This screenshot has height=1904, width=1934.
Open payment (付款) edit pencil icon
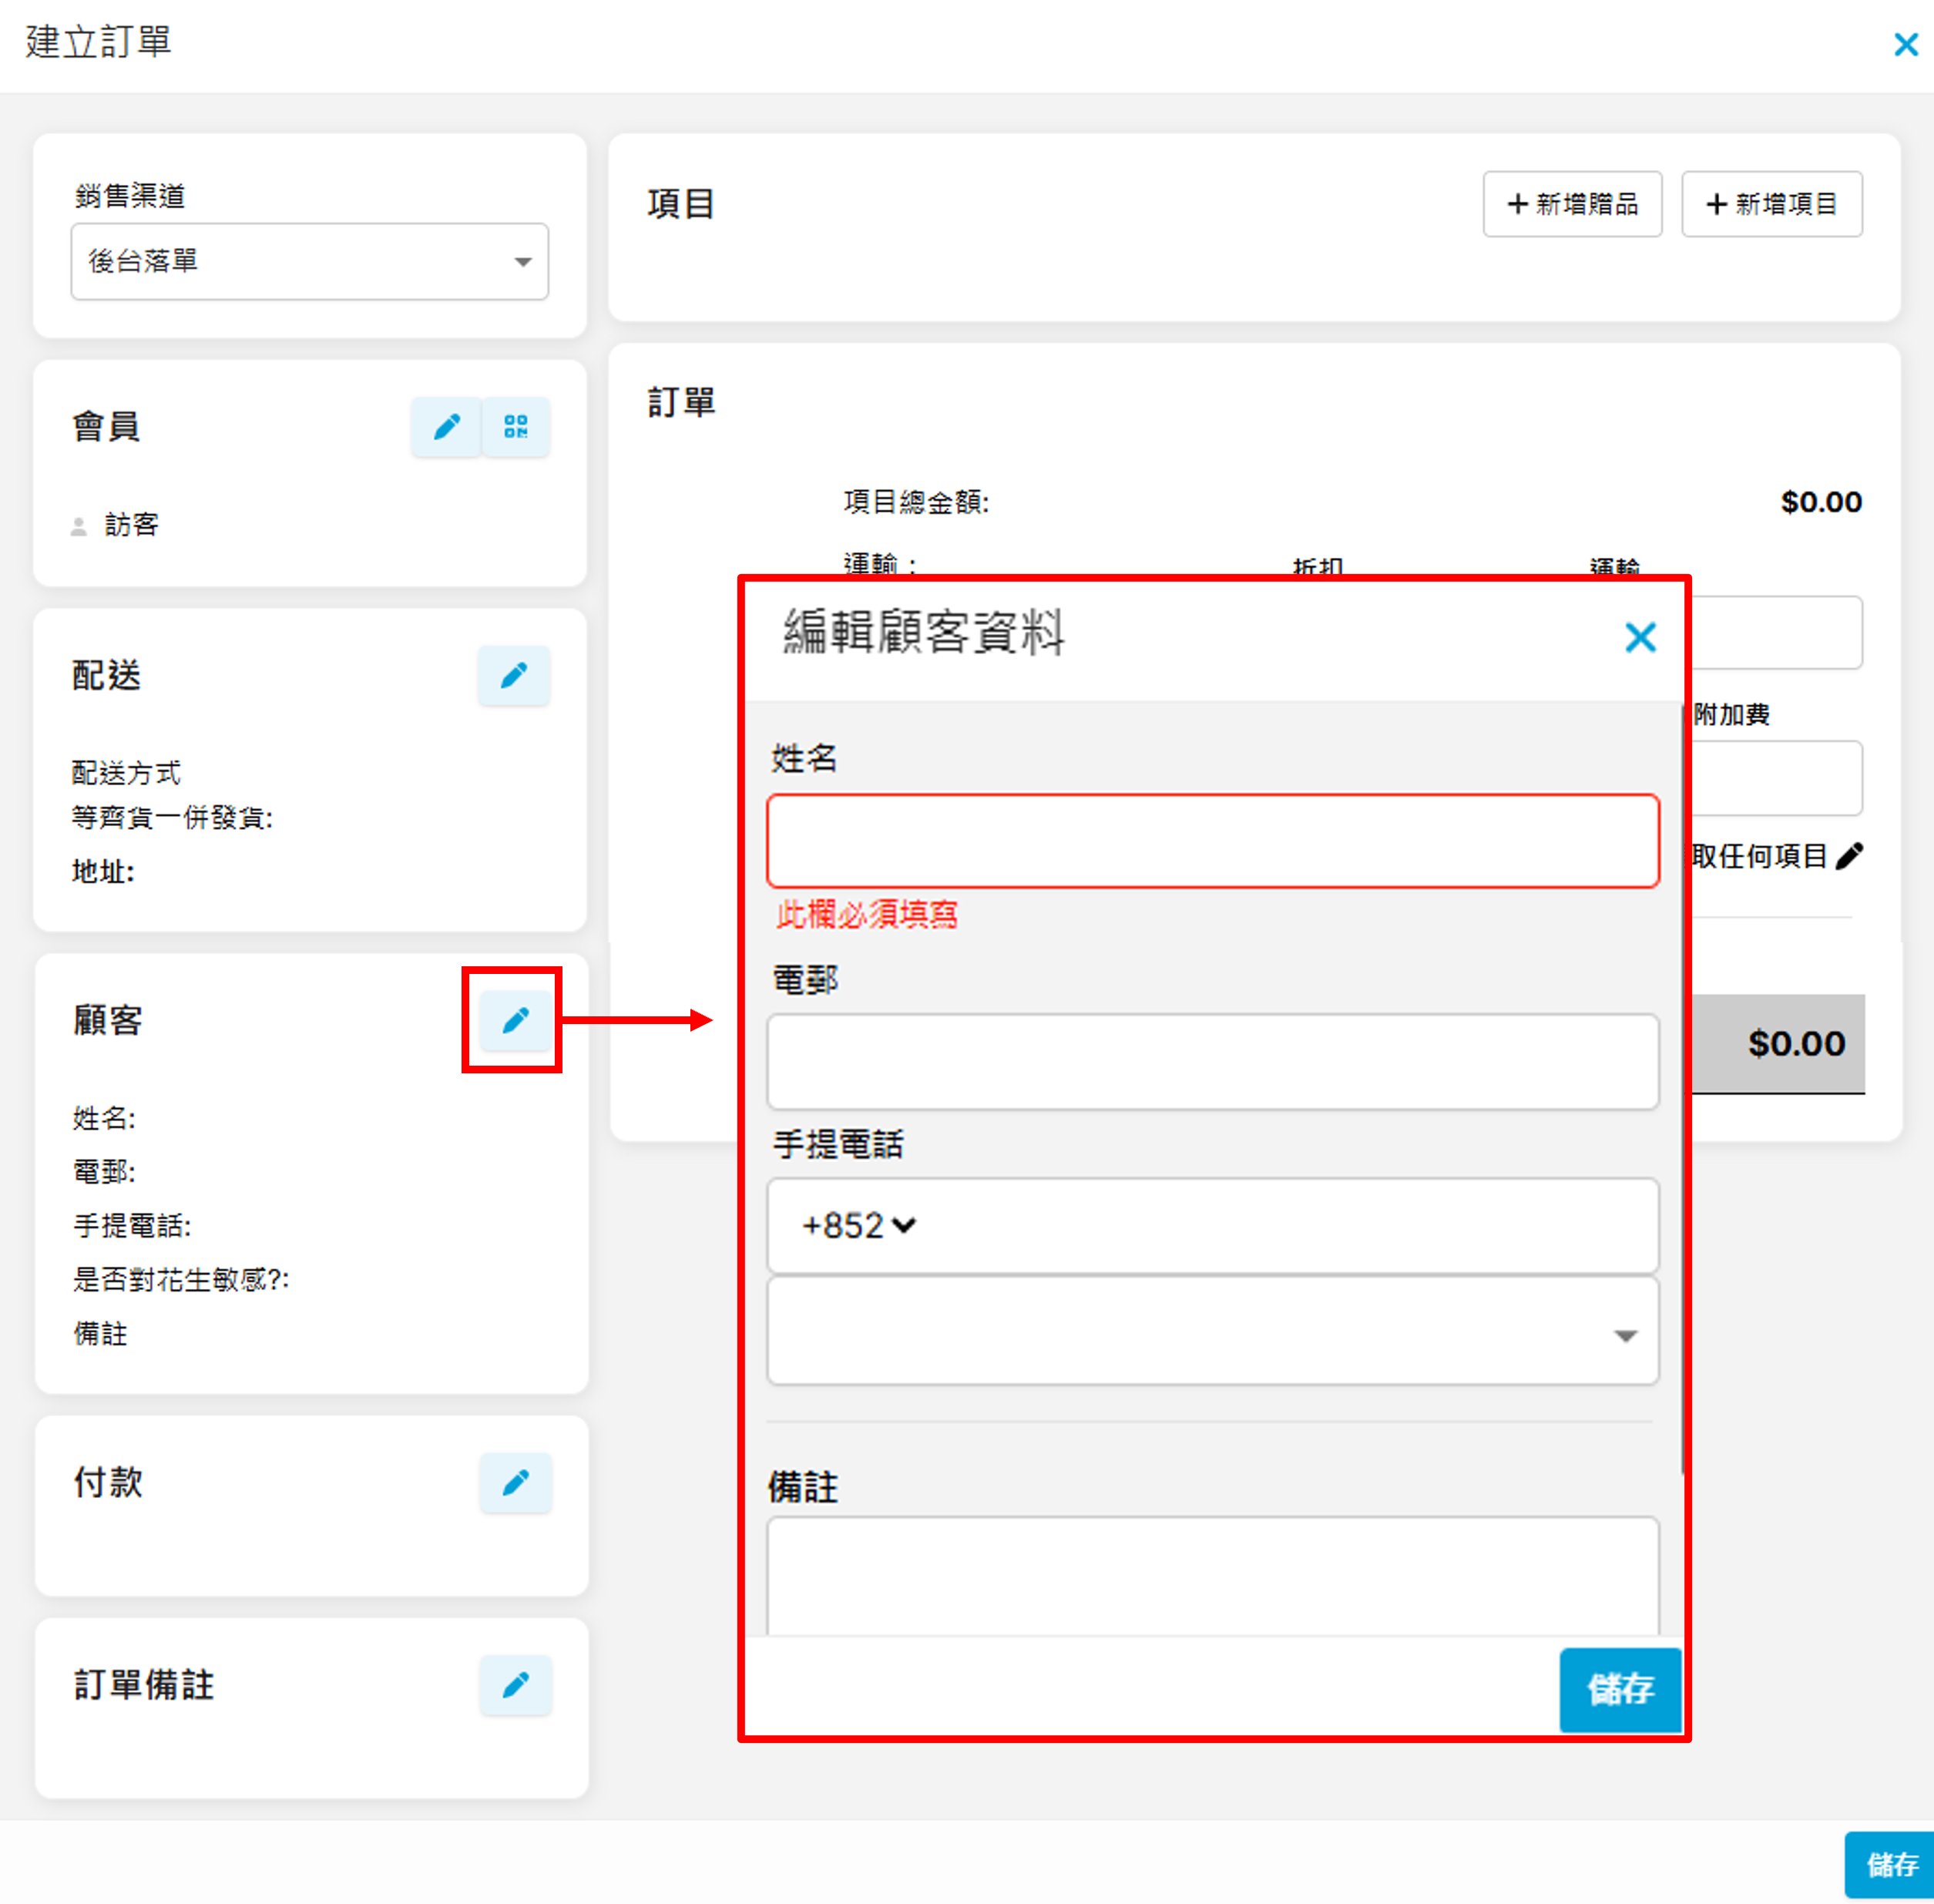(515, 1482)
